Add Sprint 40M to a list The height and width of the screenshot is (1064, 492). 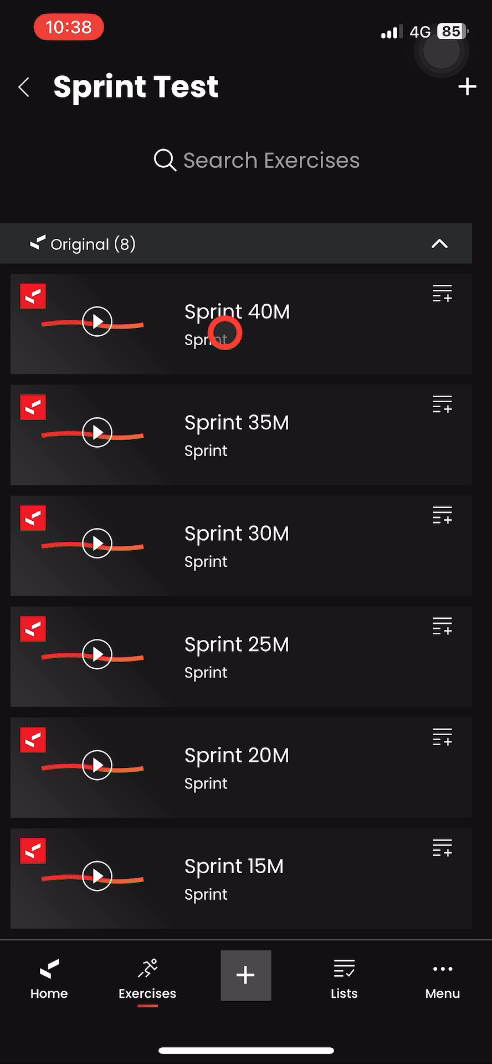pyautogui.click(x=442, y=294)
